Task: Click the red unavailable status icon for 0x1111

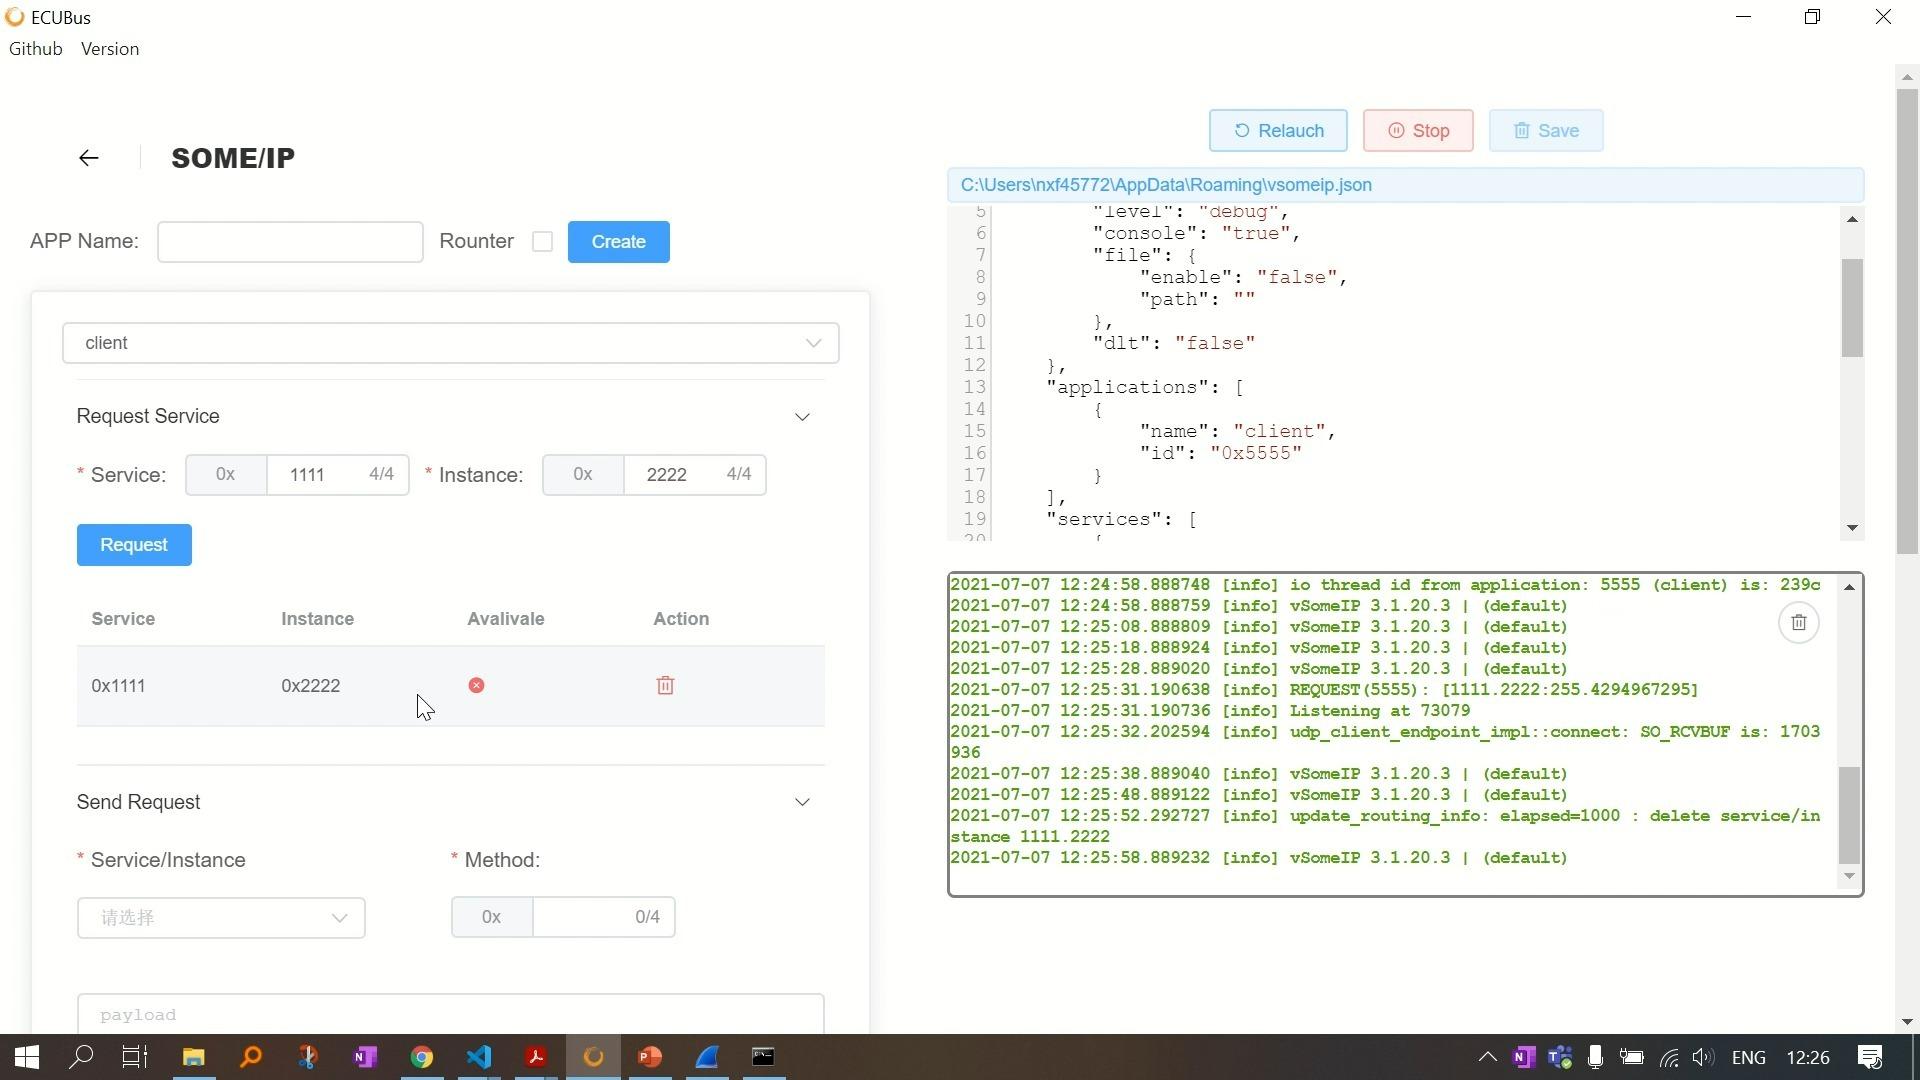Action: pyautogui.click(x=475, y=685)
